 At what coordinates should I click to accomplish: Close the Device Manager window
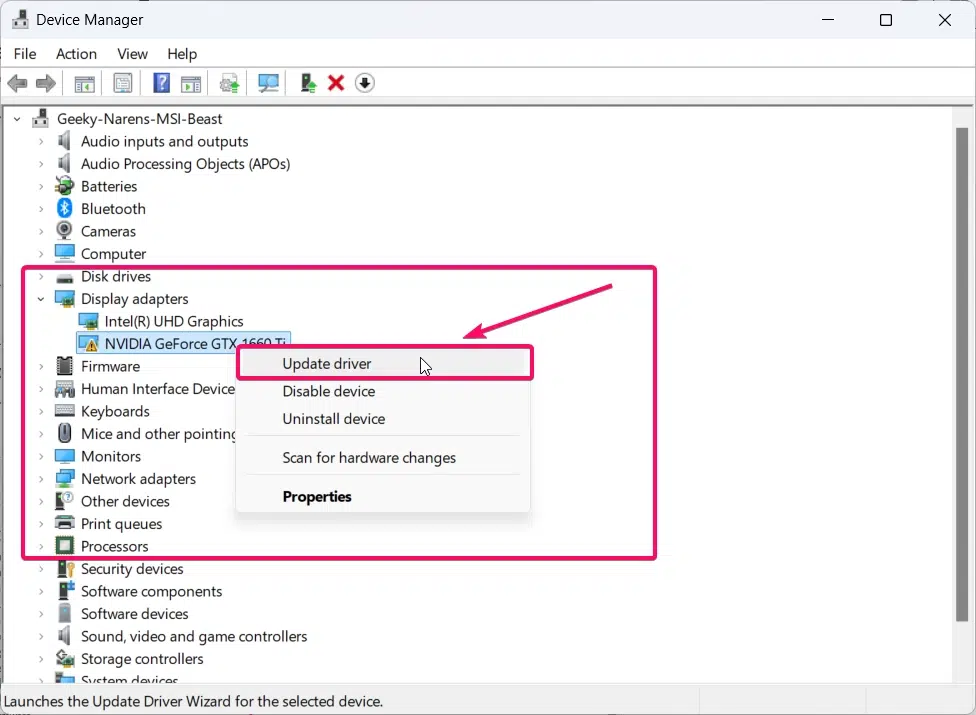coord(944,20)
